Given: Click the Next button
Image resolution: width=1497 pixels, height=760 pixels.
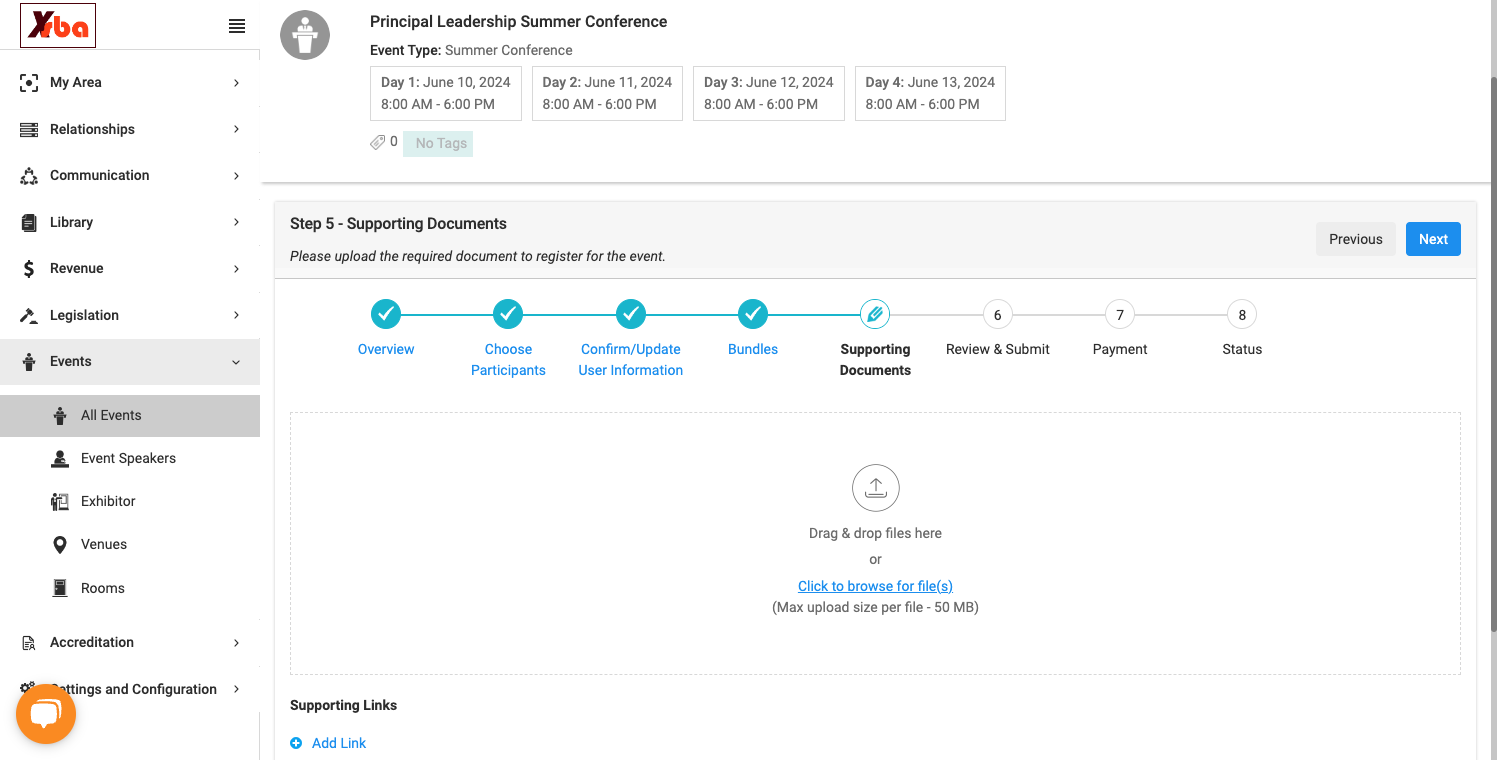Looking at the screenshot, I should click(x=1433, y=239).
